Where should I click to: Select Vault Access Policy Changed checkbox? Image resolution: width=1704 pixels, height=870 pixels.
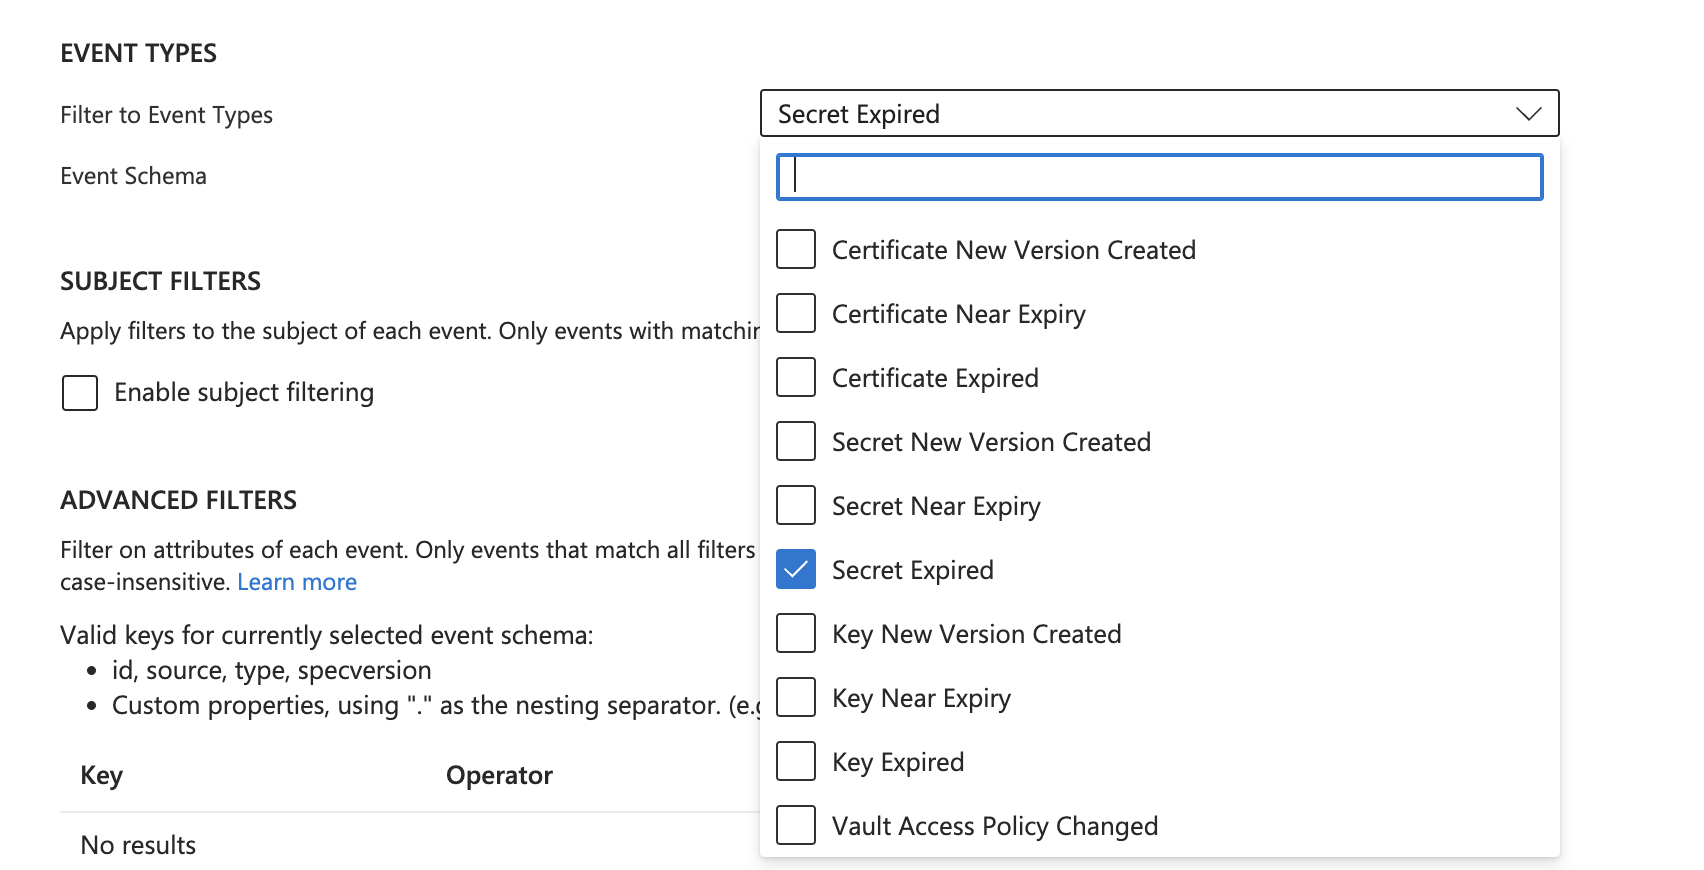(x=796, y=825)
